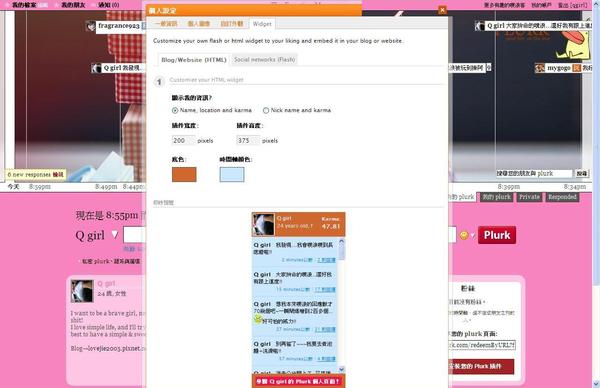Select the dark filter tab left of Private

click(496, 197)
